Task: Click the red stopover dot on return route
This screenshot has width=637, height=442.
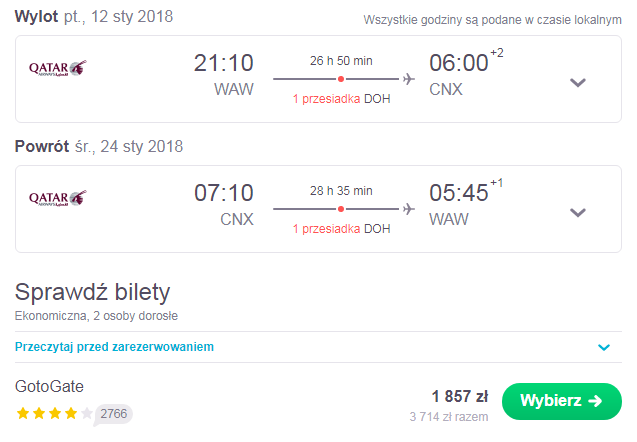Action: 341,209
